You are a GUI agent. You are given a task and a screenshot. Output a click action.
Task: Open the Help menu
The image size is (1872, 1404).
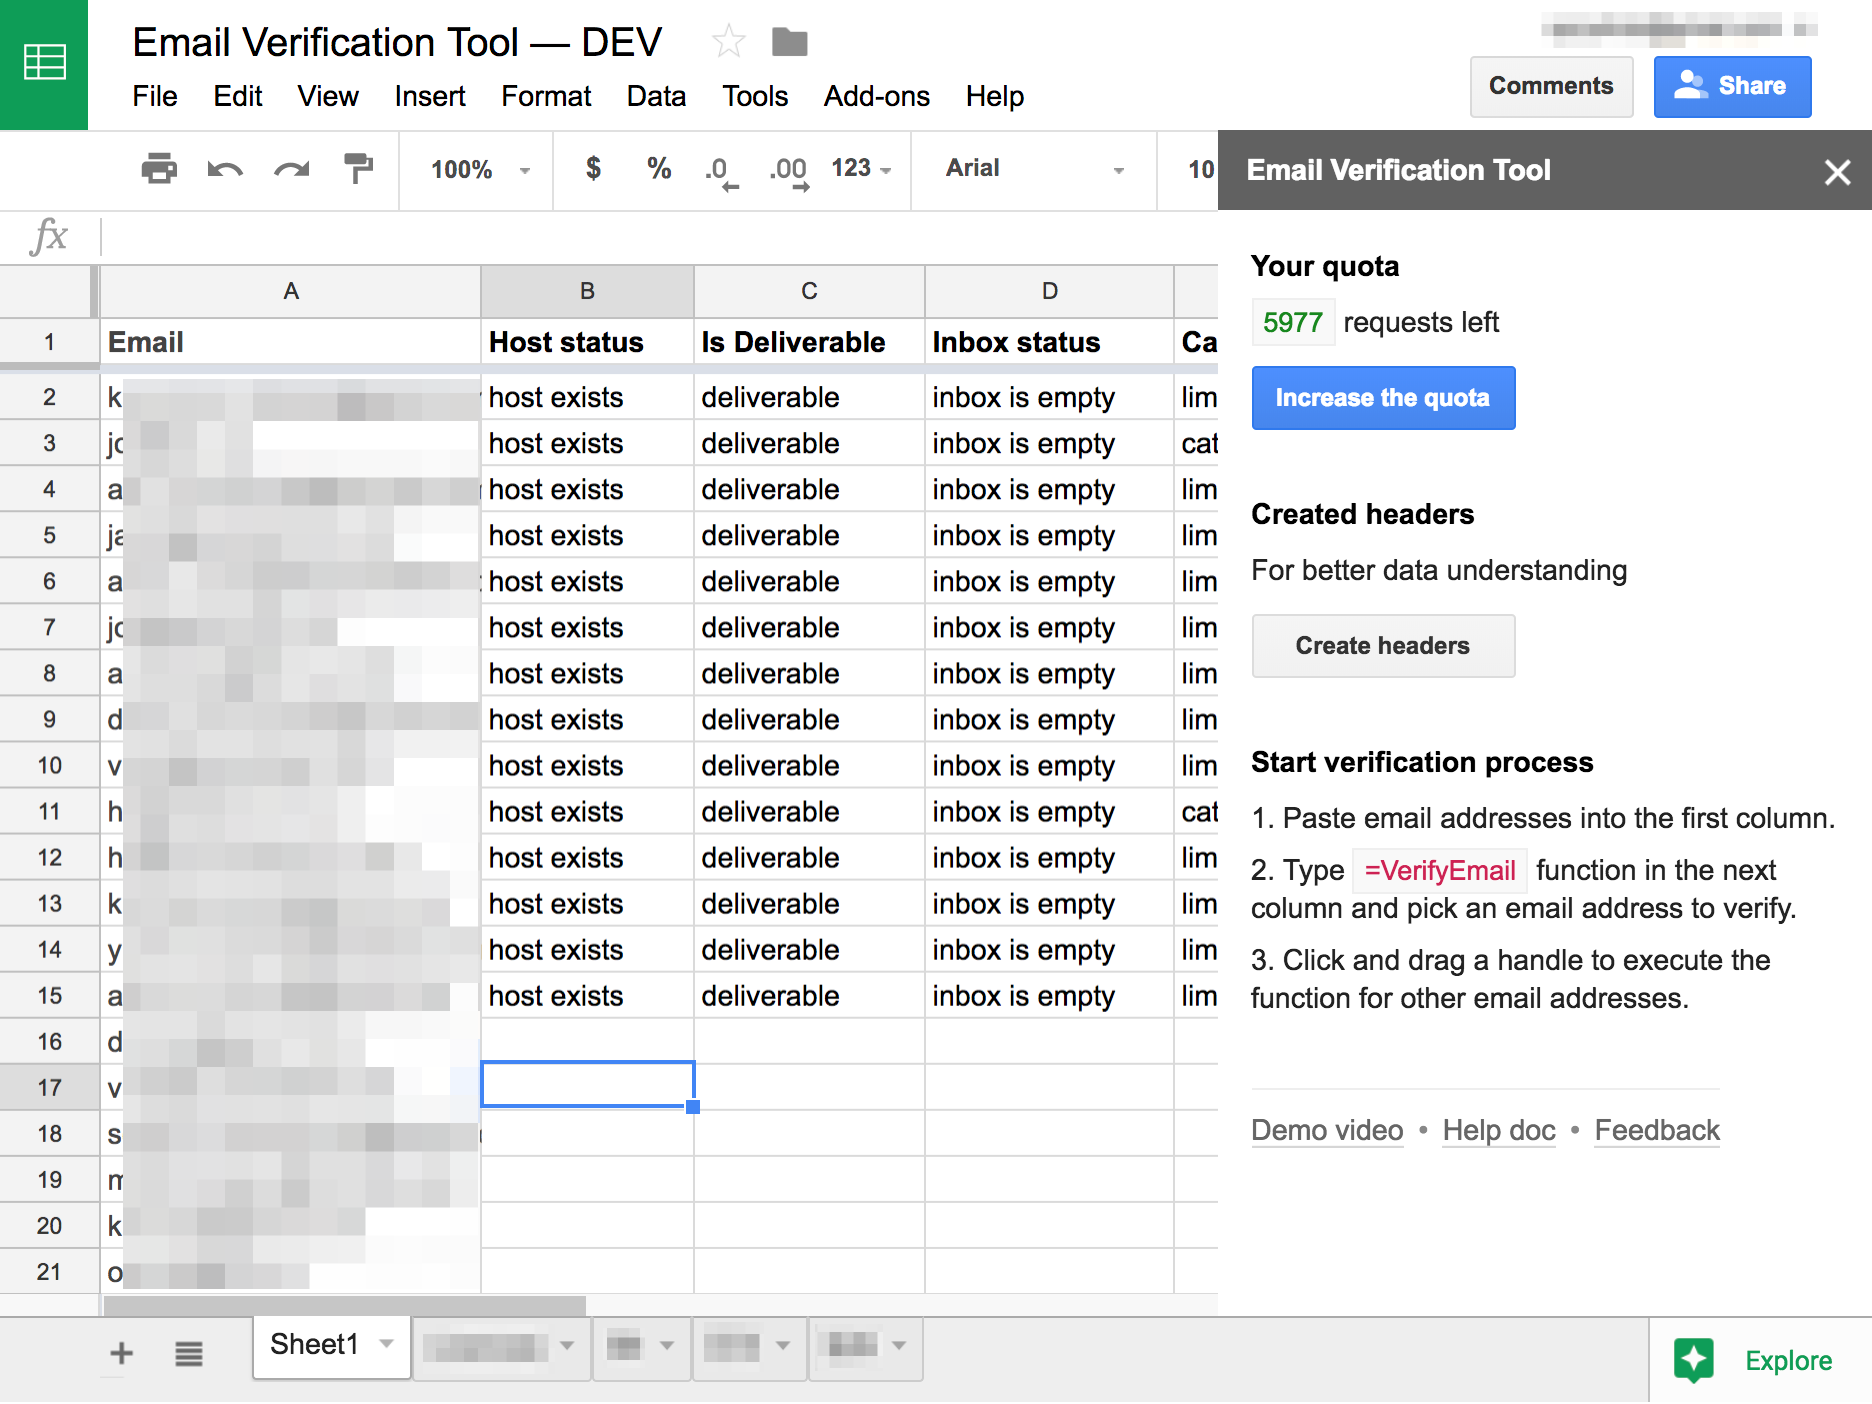pos(995,96)
